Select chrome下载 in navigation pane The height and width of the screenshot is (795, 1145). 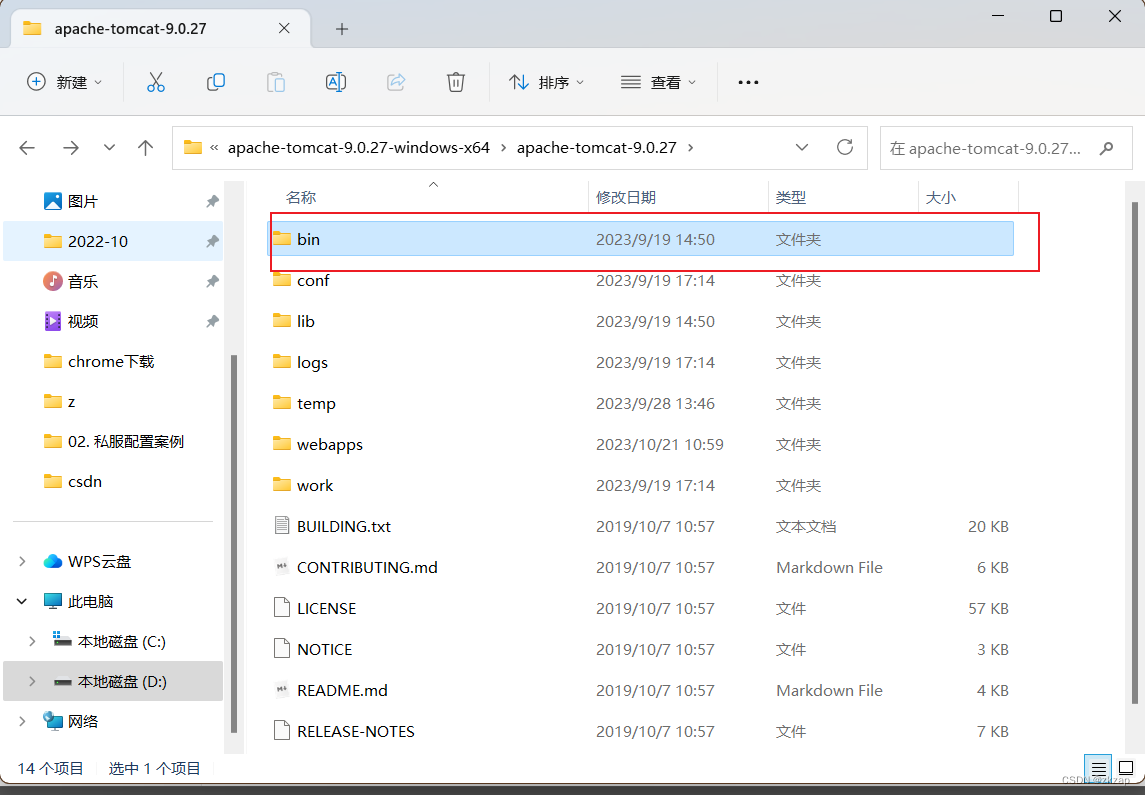coord(113,362)
